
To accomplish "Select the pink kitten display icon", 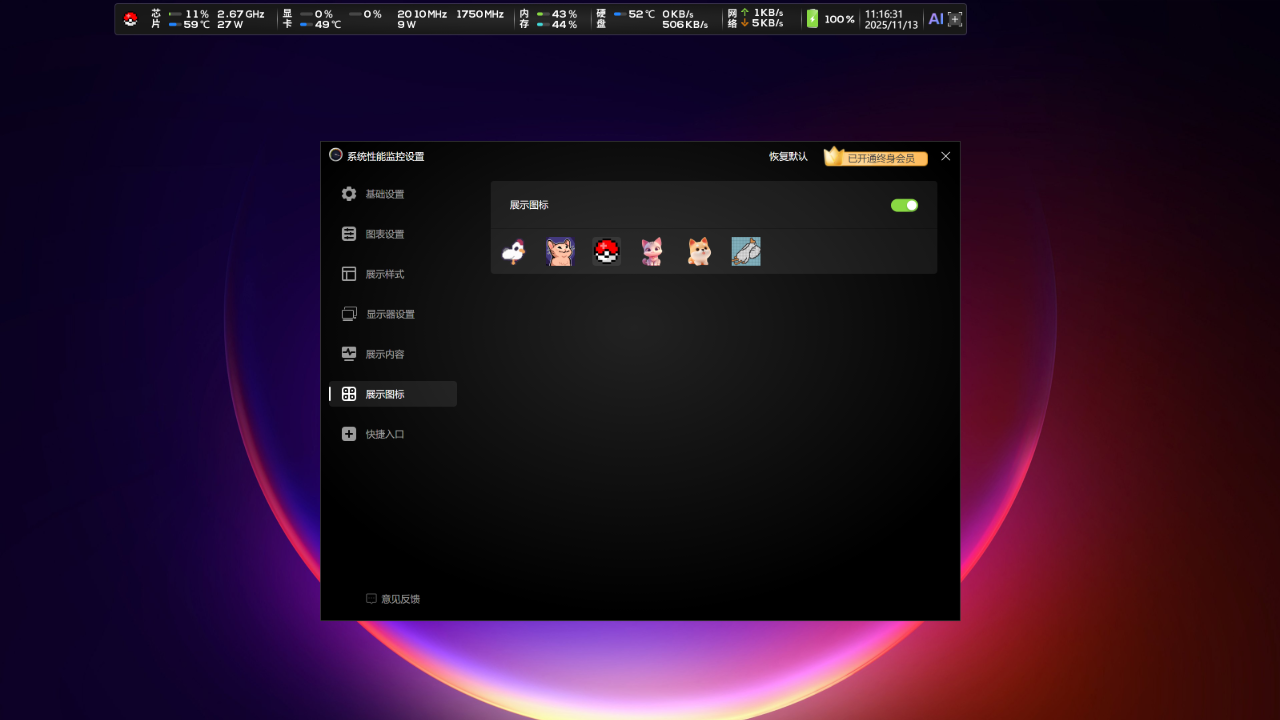I will (652, 252).
